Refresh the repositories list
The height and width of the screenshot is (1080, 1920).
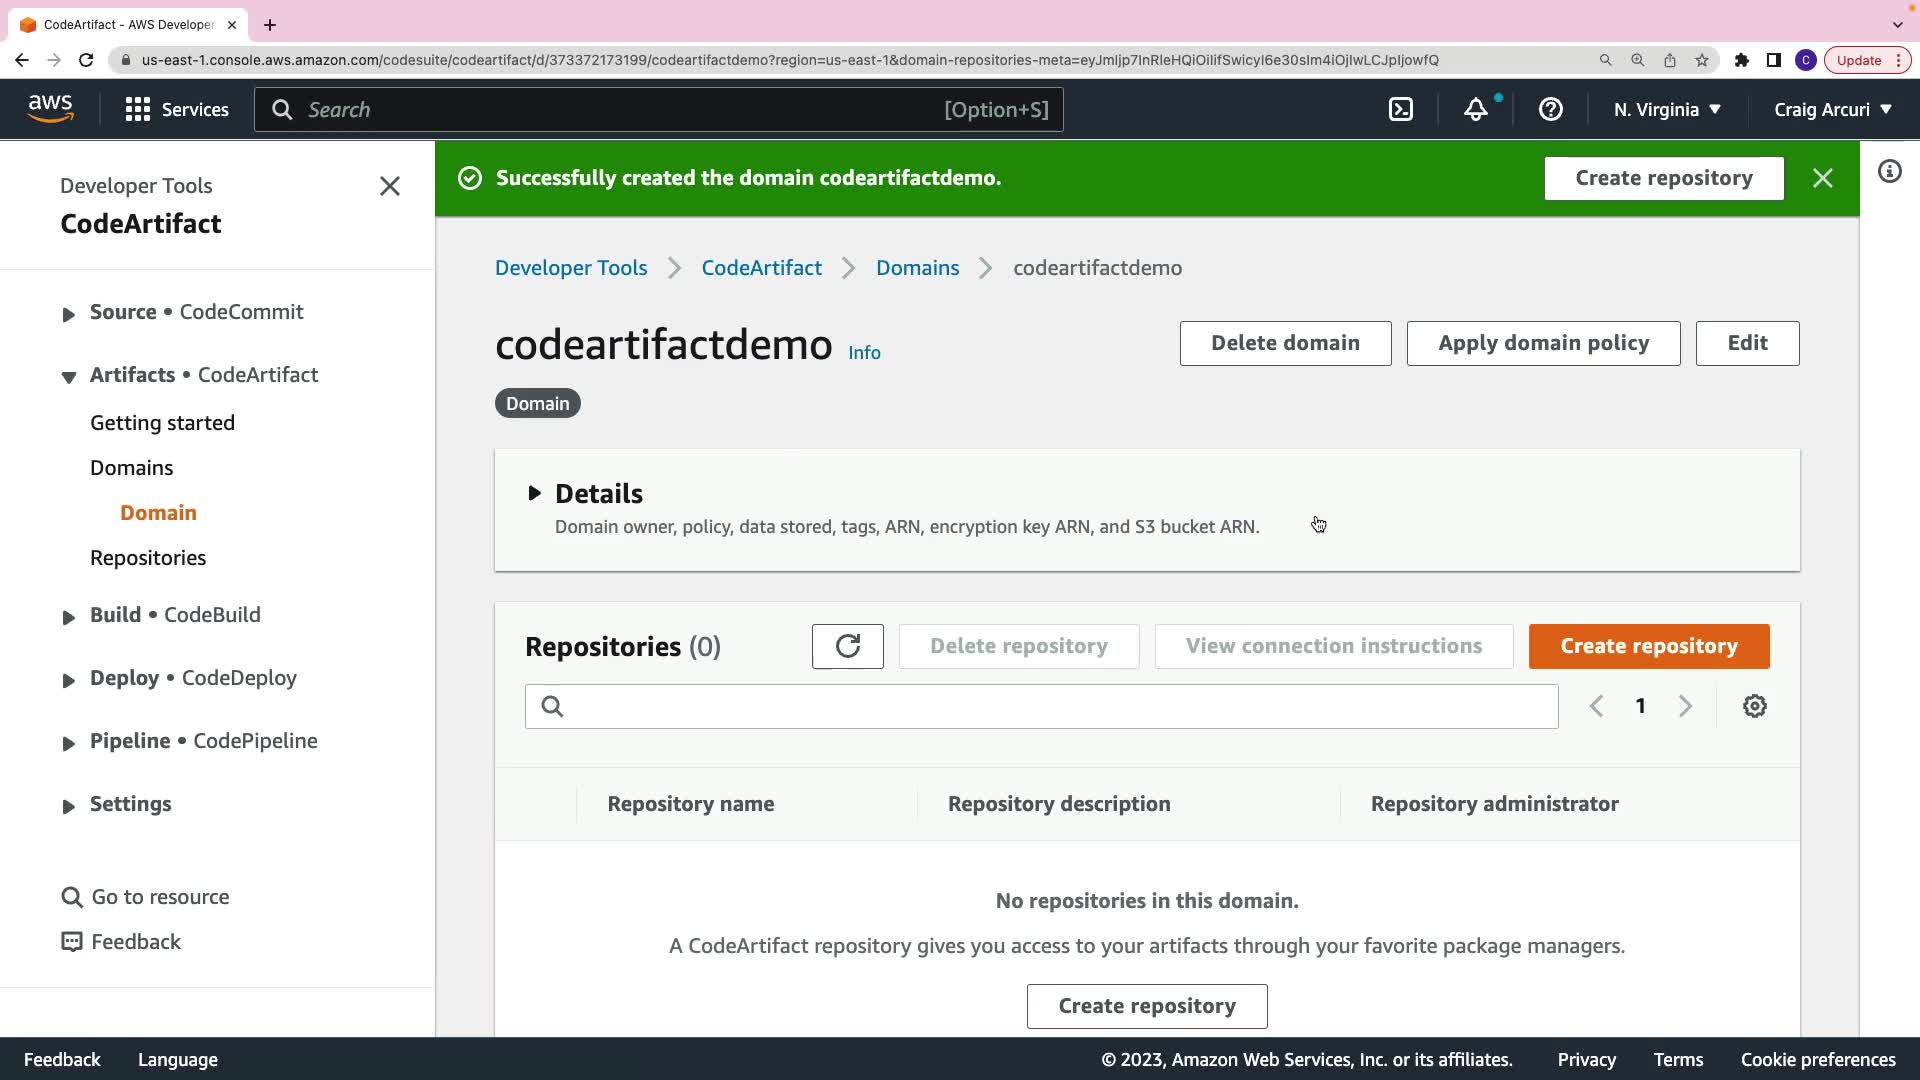click(847, 646)
